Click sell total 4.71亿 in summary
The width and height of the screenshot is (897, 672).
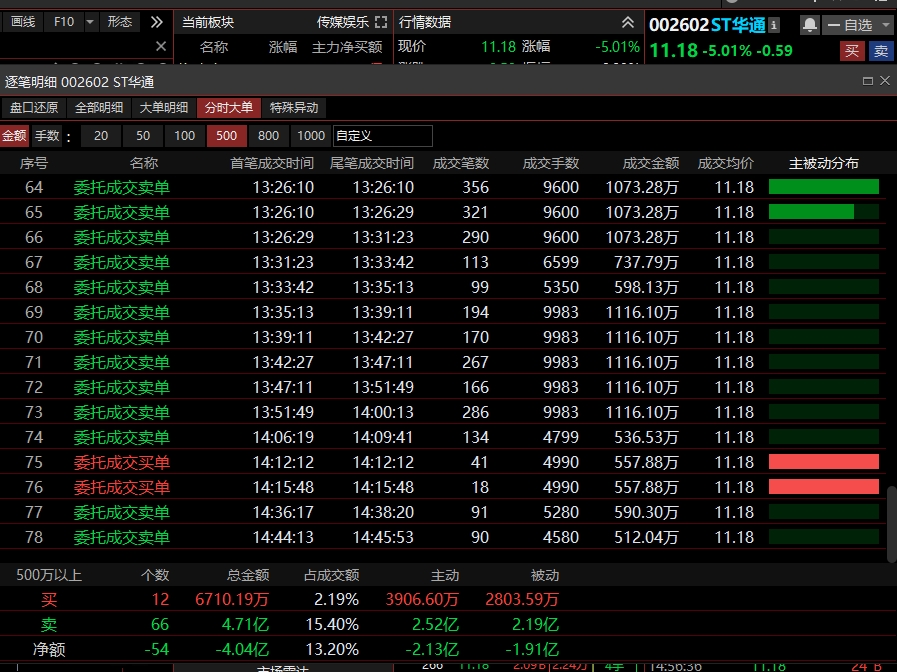click(245, 625)
